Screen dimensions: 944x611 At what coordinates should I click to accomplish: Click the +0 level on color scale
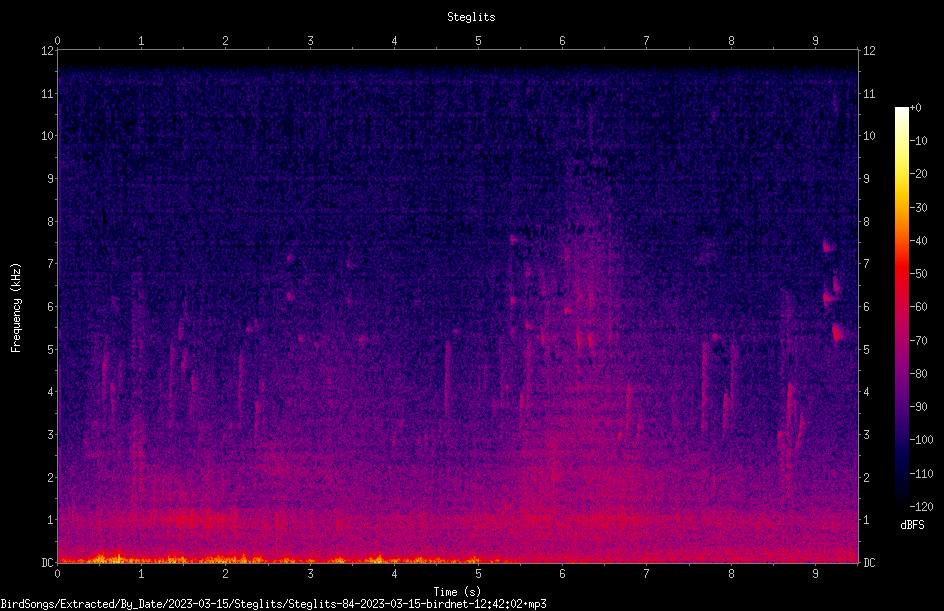click(x=915, y=108)
